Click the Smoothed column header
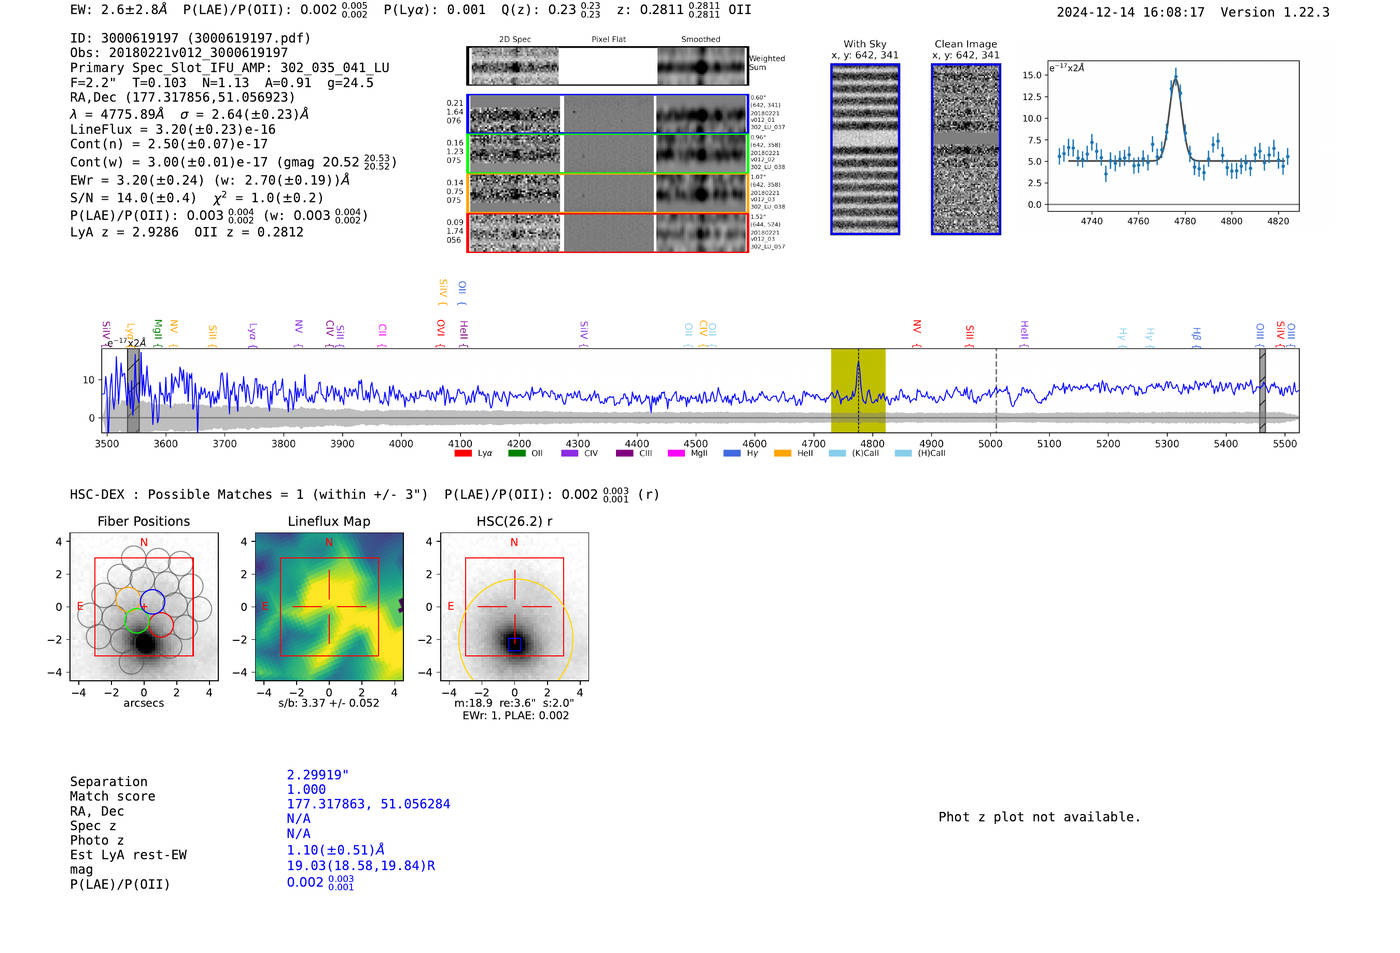This screenshot has height=953, width=1400. (x=701, y=40)
